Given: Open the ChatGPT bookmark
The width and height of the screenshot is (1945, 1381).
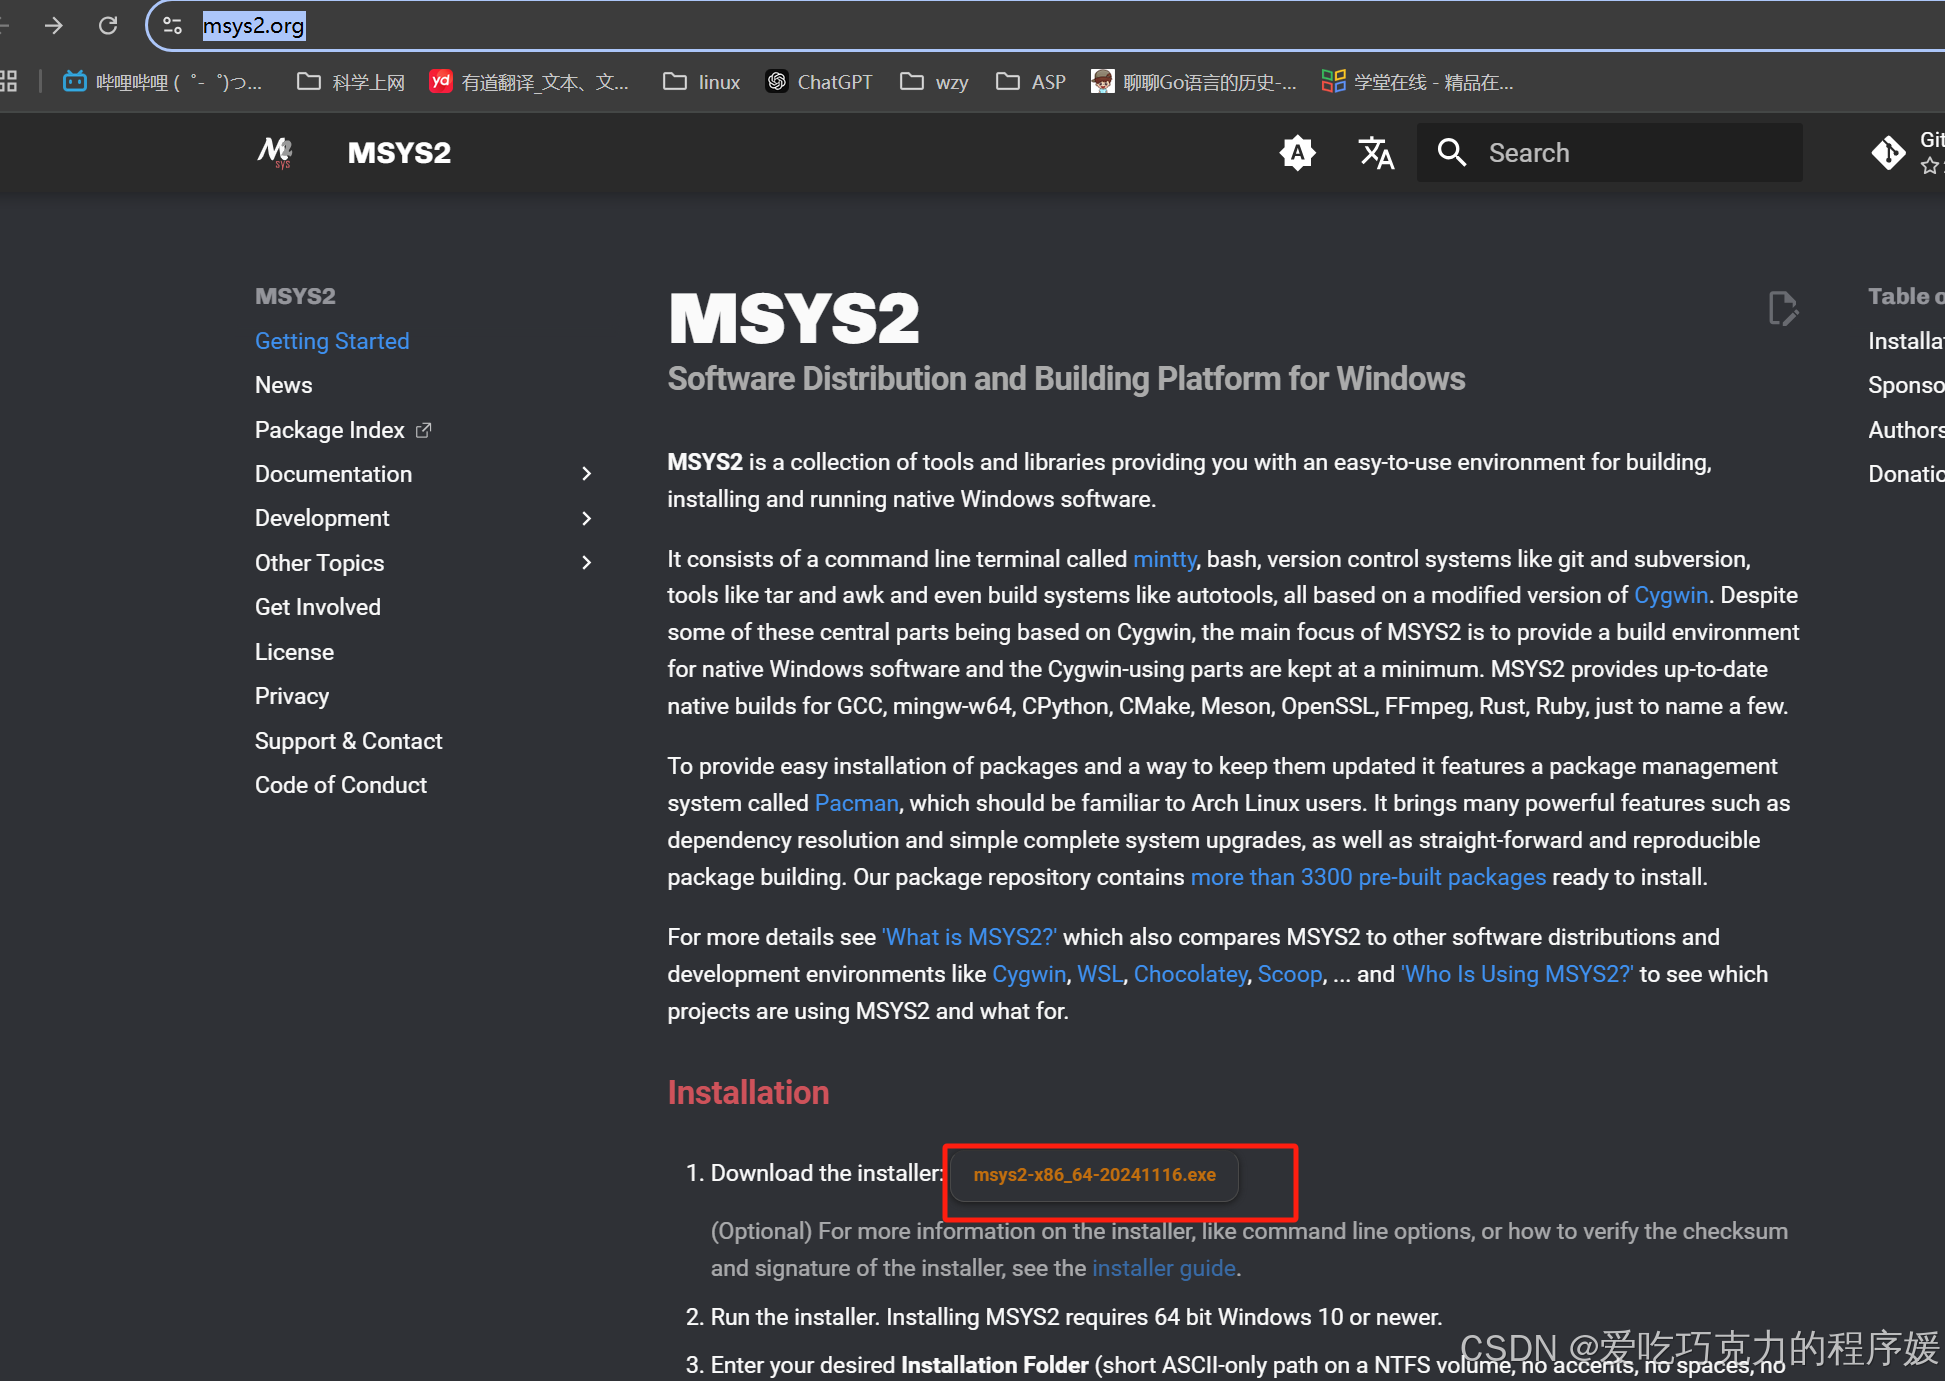Looking at the screenshot, I should click(x=819, y=82).
